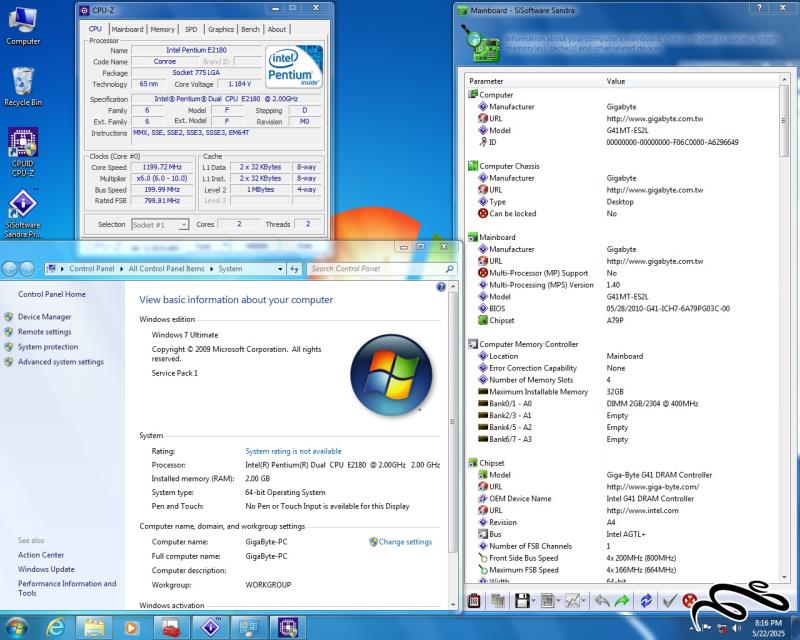Click the blue refresh icon in Sandra toolbar
The height and width of the screenshot is (640, 800).
646,601
